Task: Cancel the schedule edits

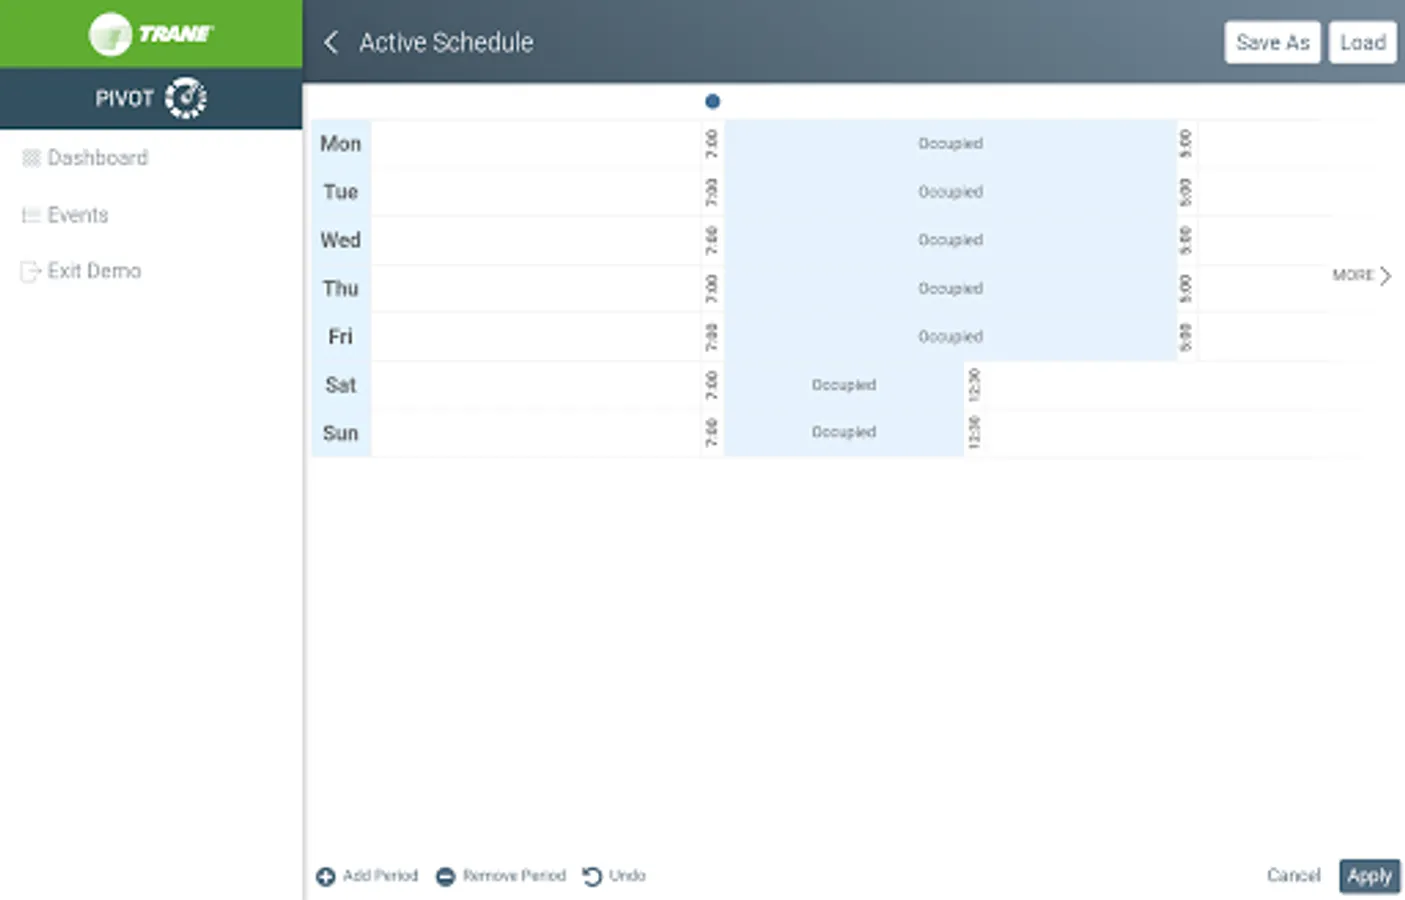Action: [1293, 876]
